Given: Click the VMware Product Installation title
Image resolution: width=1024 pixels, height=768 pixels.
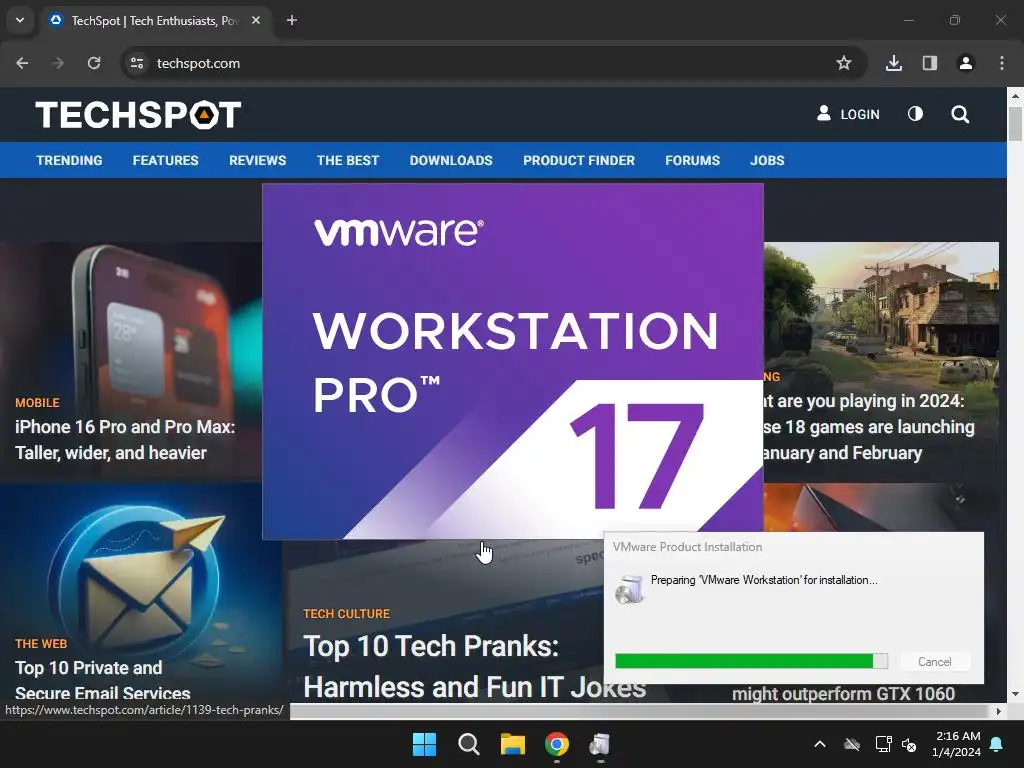Looking at the screenshot, I should point(687,547).
